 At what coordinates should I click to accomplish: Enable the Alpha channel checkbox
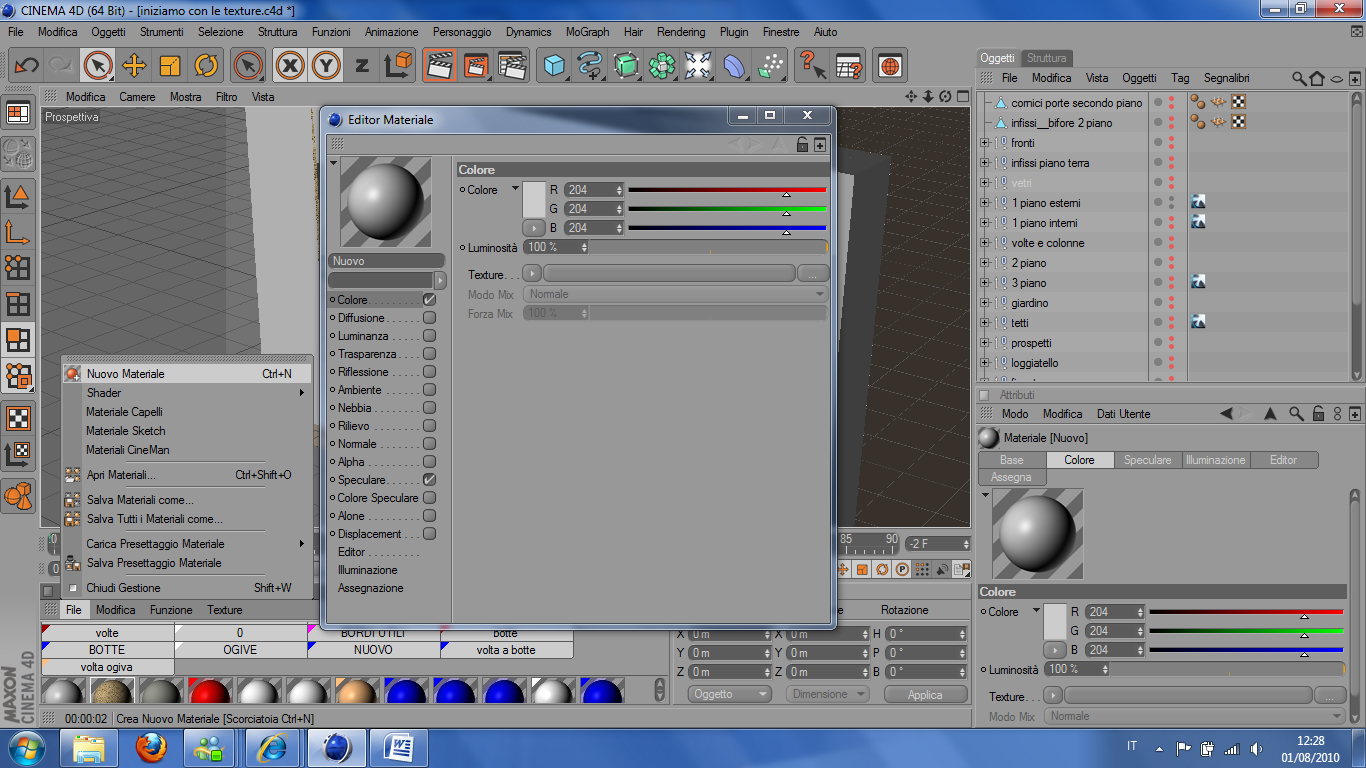click(x=429, y=462)
